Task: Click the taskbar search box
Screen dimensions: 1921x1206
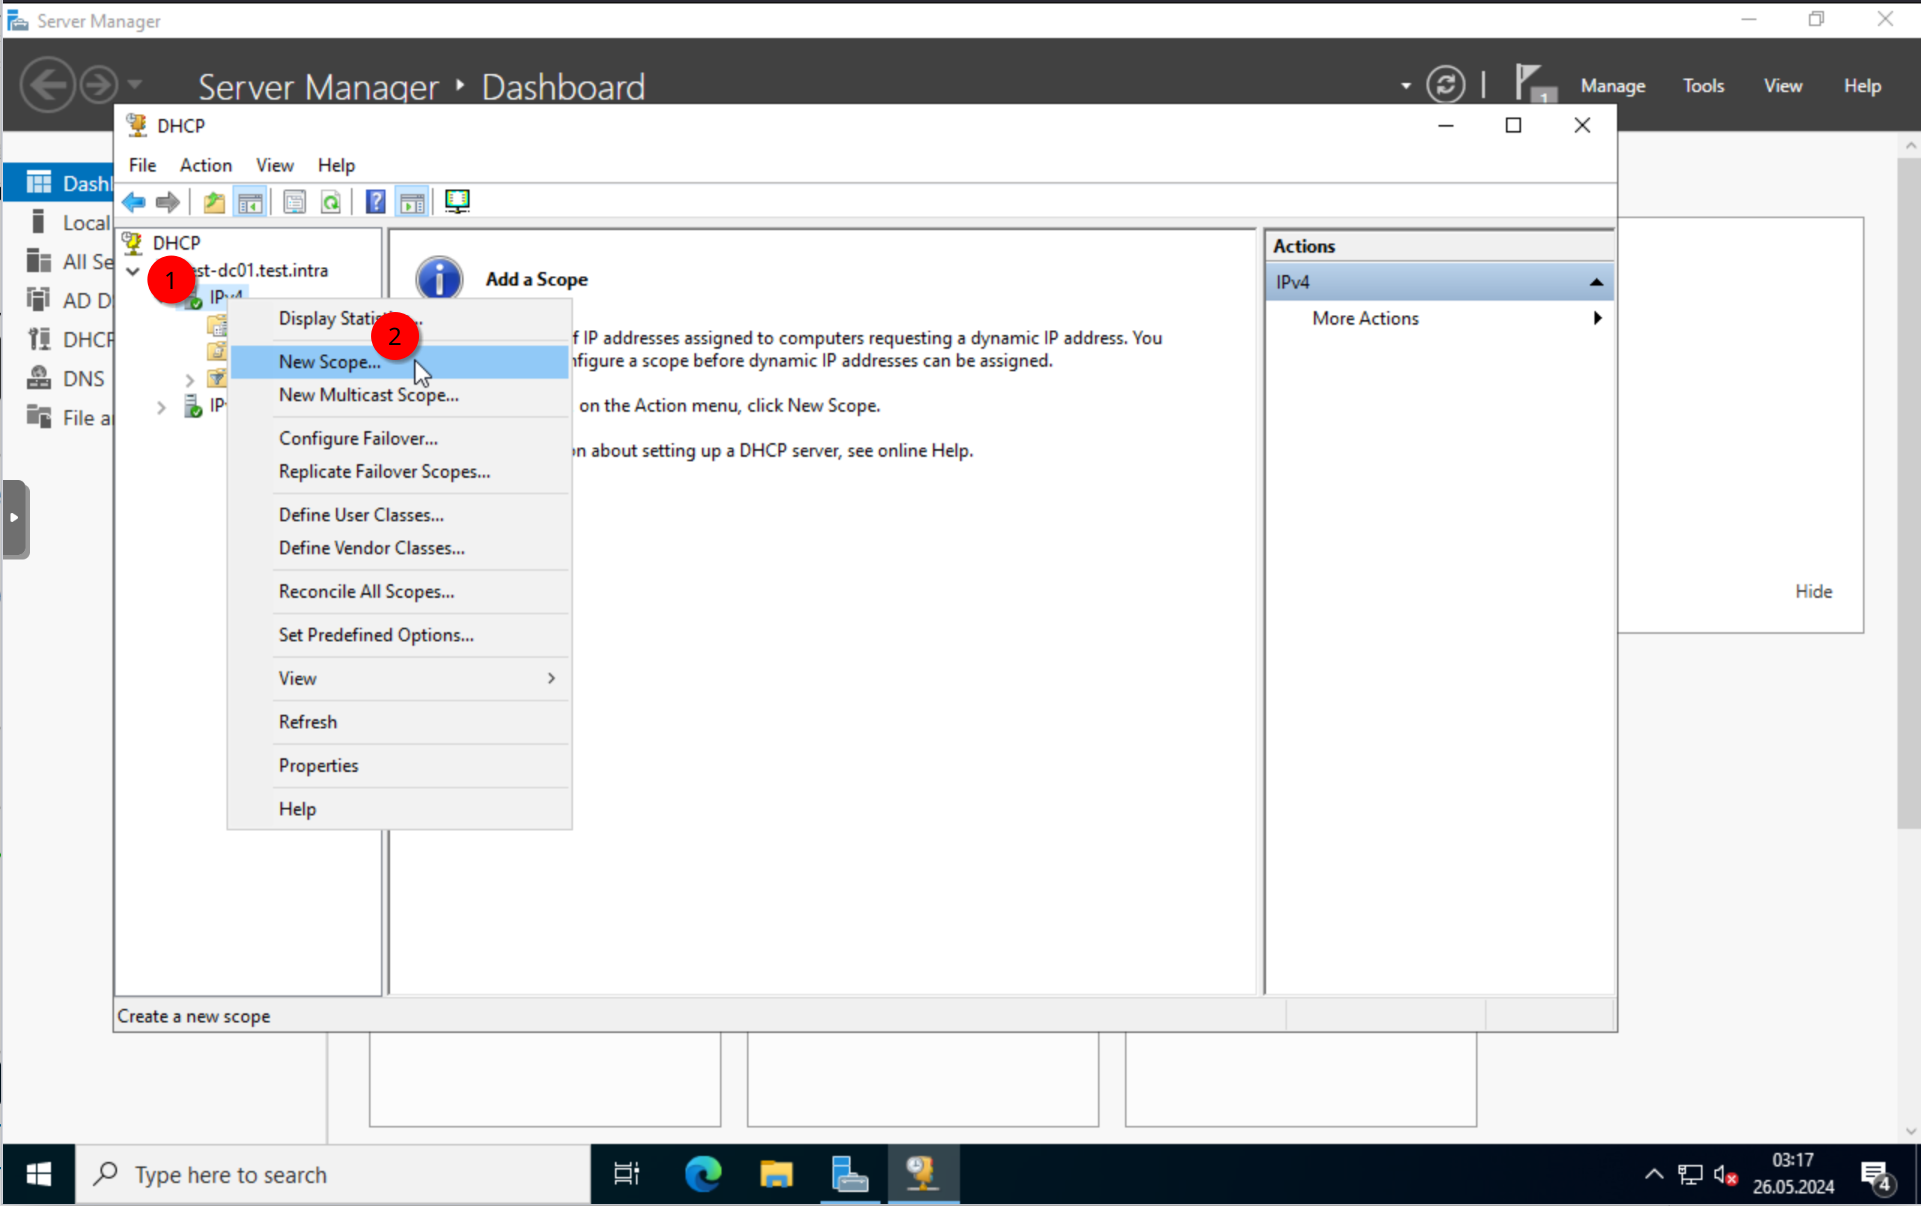Action: click(x=333, y=1174)
